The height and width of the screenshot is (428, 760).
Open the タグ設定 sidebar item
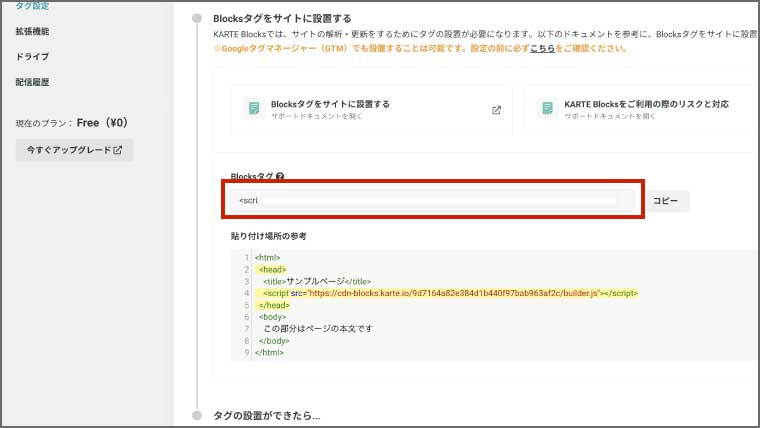point(32,6)
